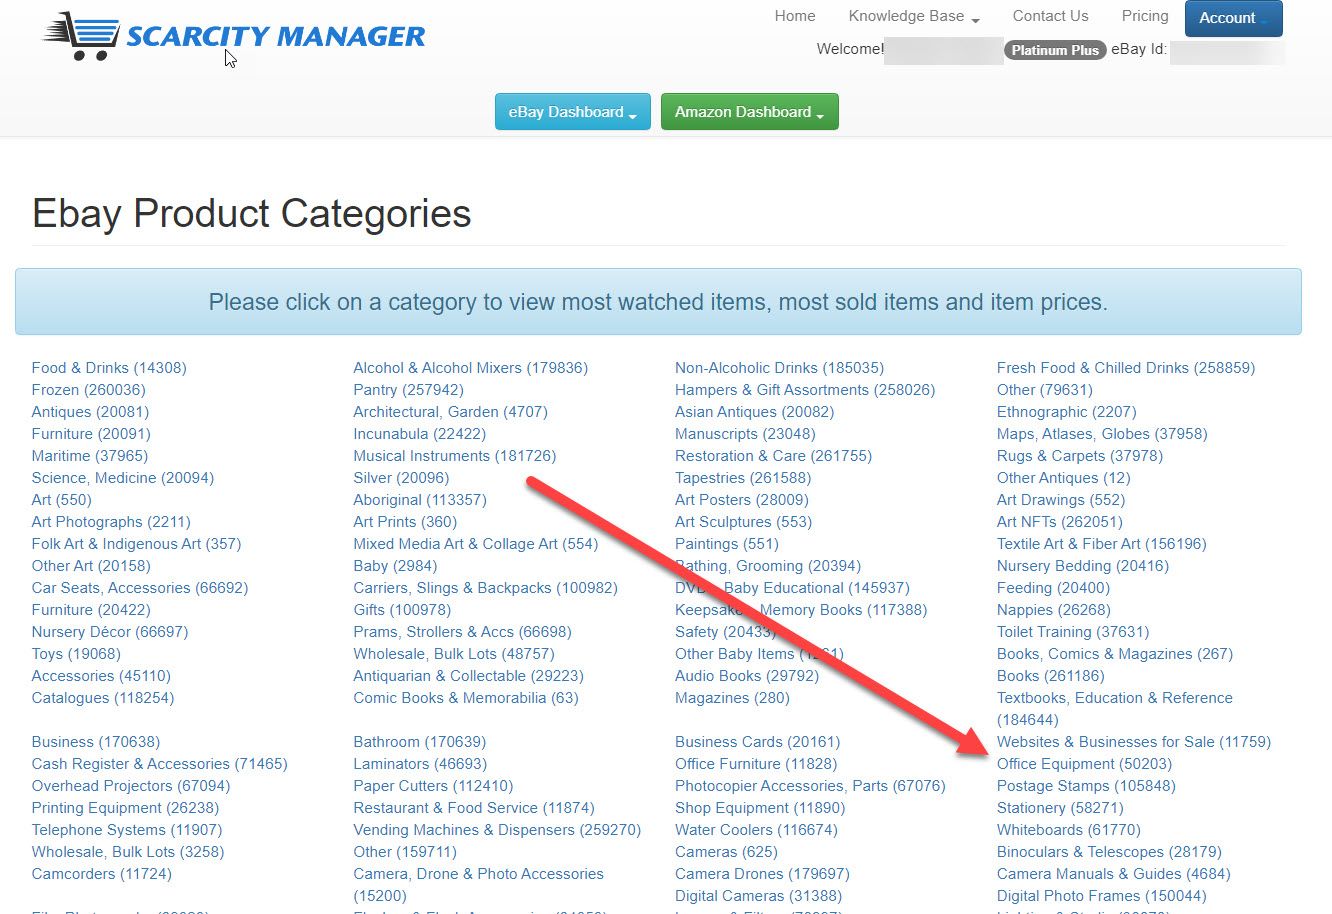
Task: Expand the Account menu
Action: (1234, 18)
